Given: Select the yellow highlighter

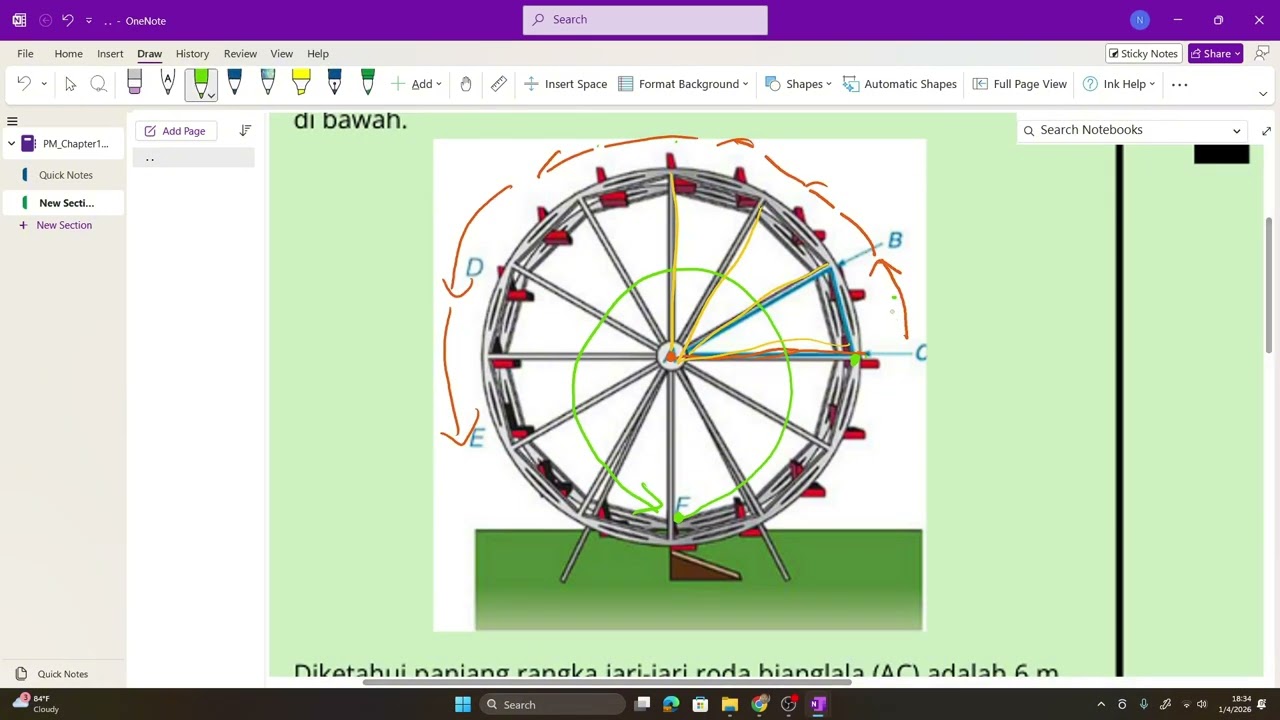Looking at the screenshot, I should 301,84.
